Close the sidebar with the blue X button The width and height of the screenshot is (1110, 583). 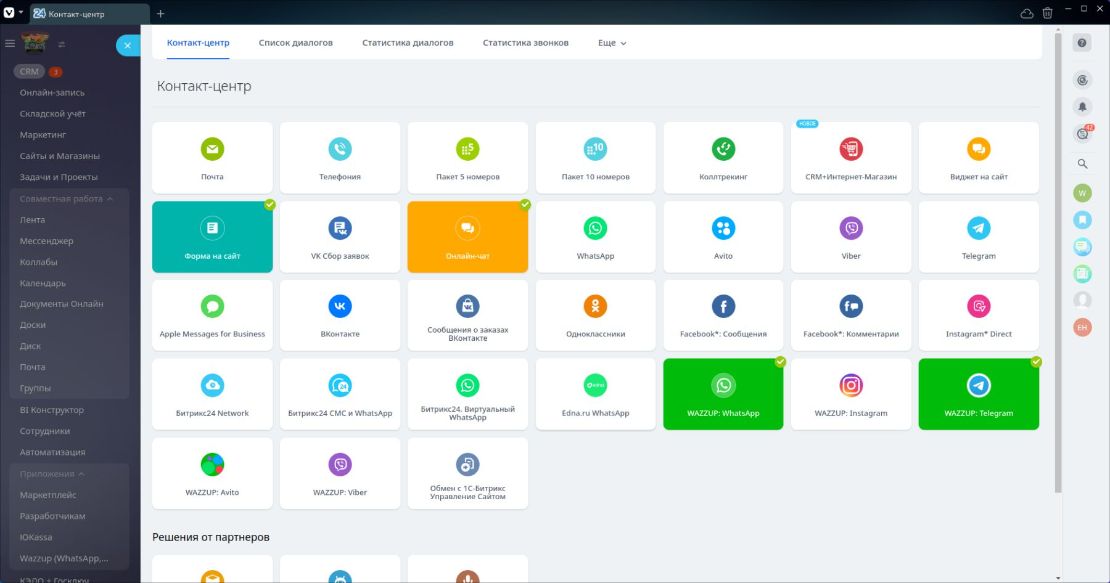127,45
